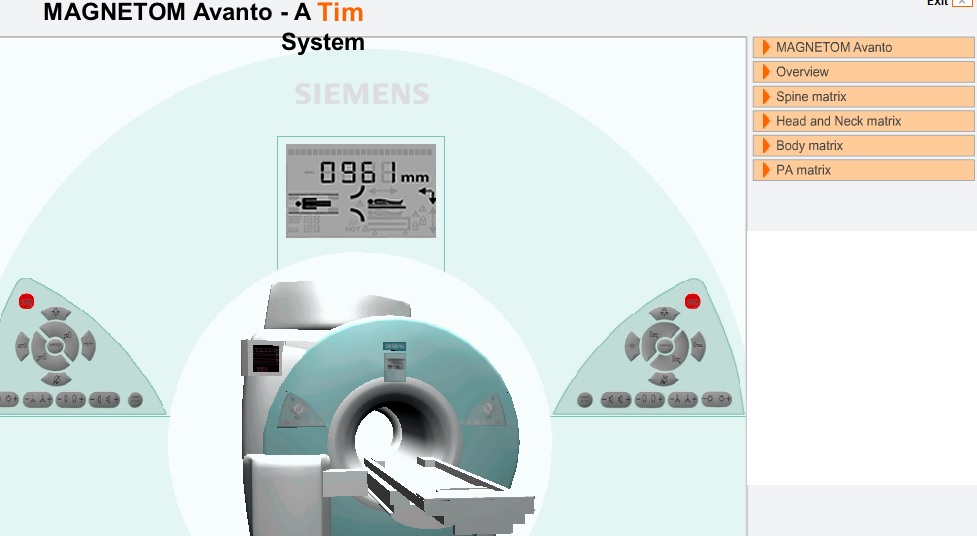
Task: Click bore lighting brightness rocker on right panel
Action: (x=717, y=400)
